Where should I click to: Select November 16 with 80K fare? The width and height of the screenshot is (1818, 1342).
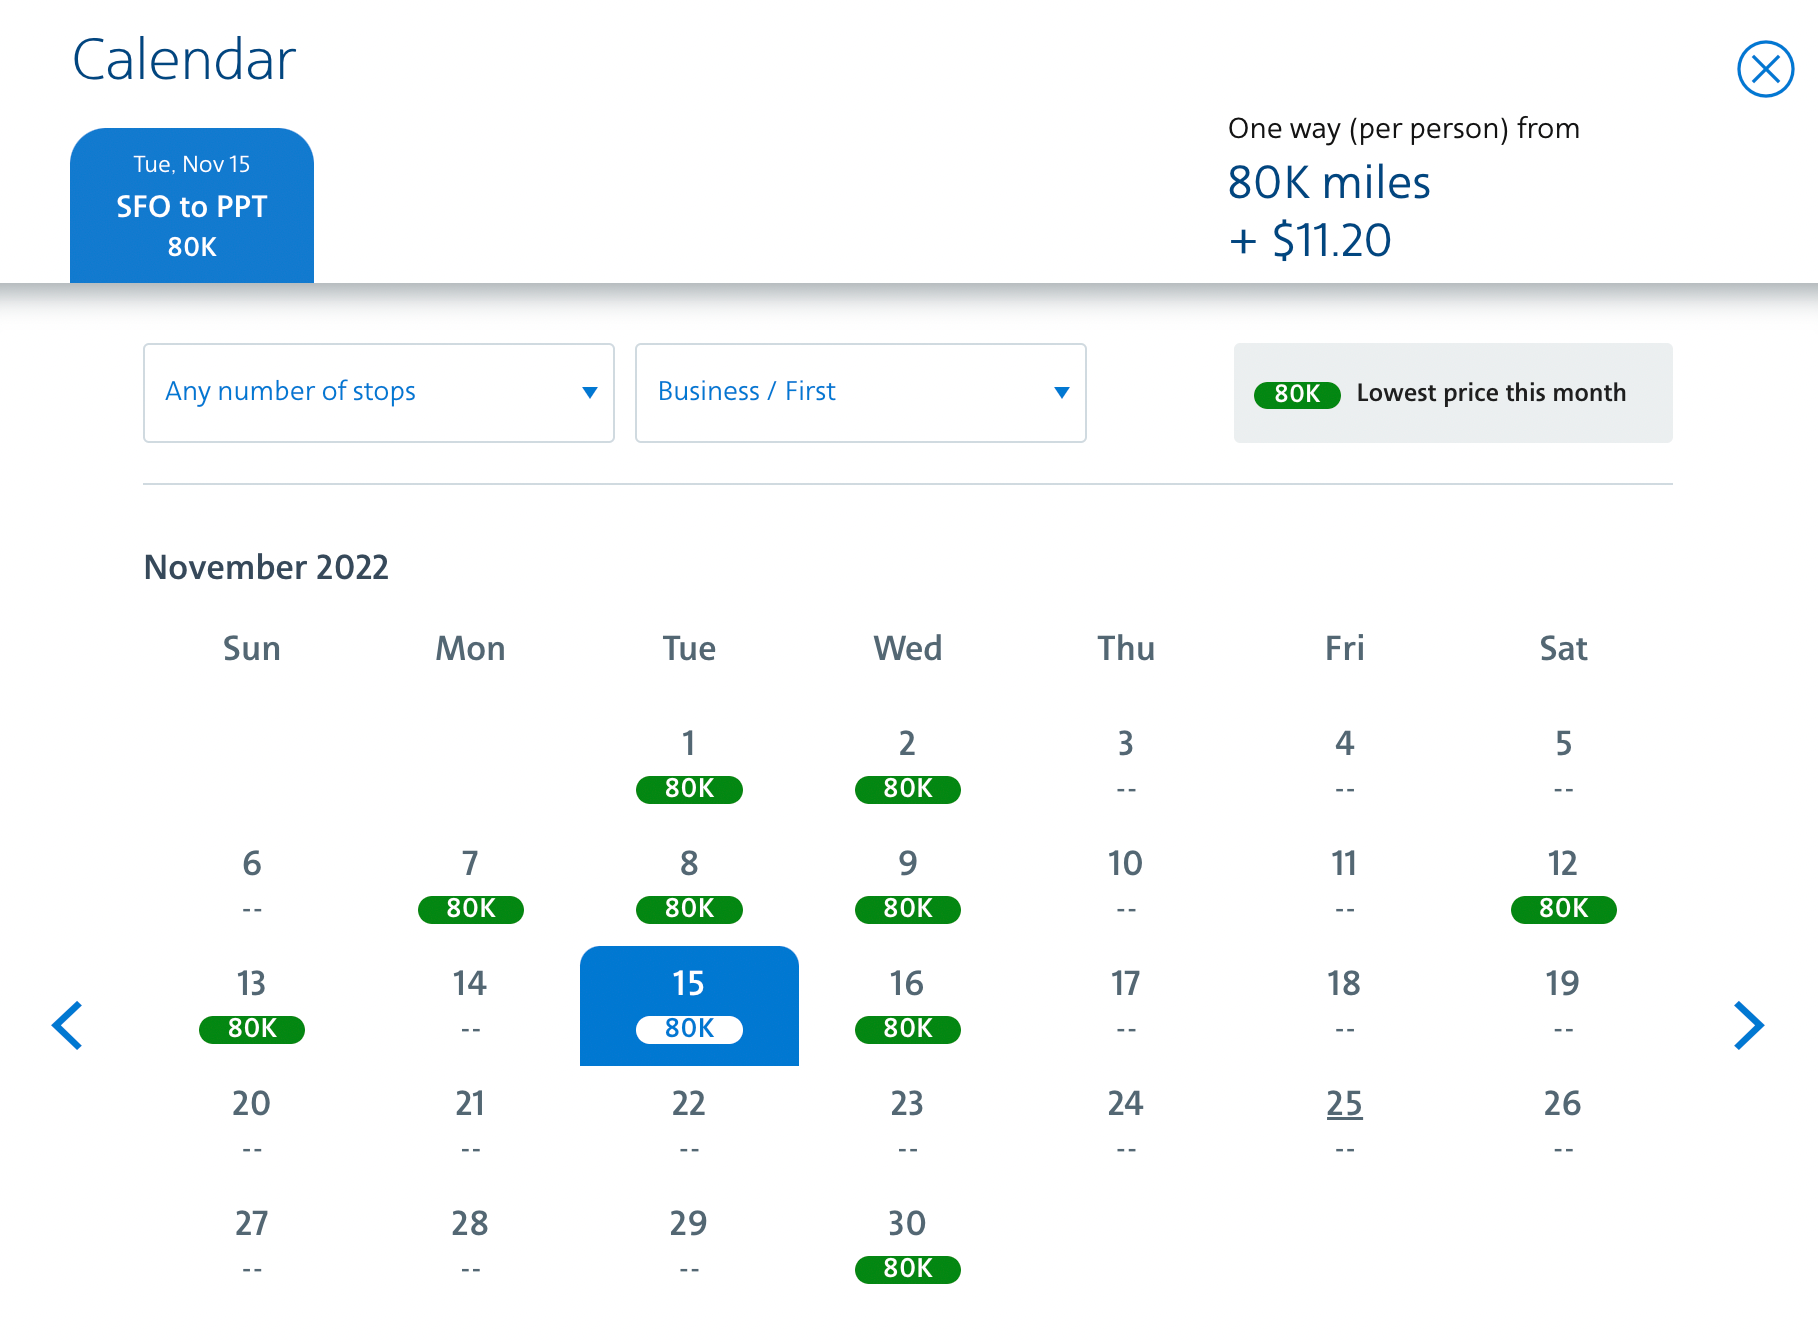[x=907, y=1005]
